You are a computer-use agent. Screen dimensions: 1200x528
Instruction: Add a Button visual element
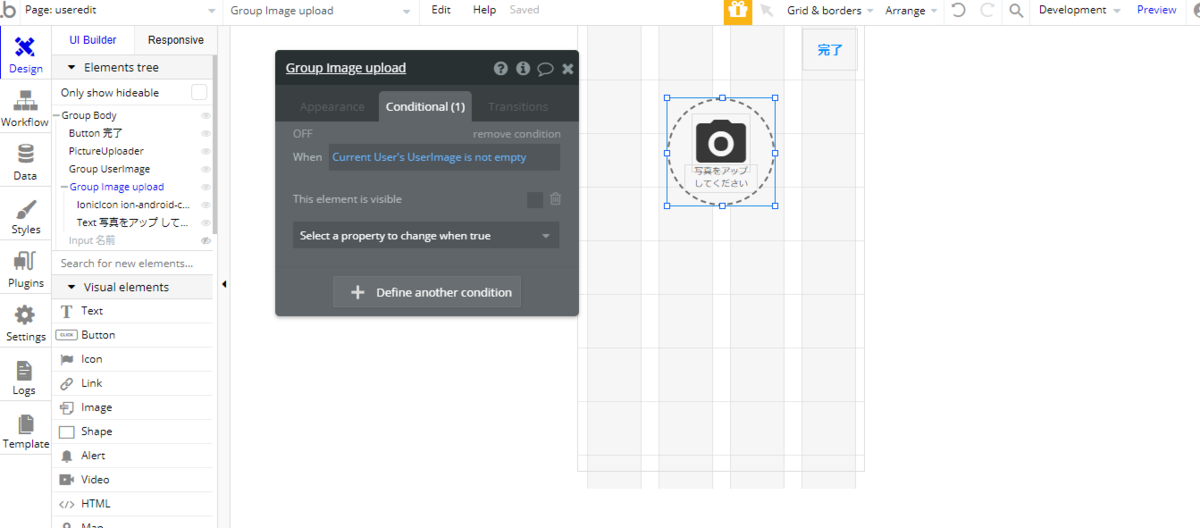pyautogui.click(x=133, y=335)
